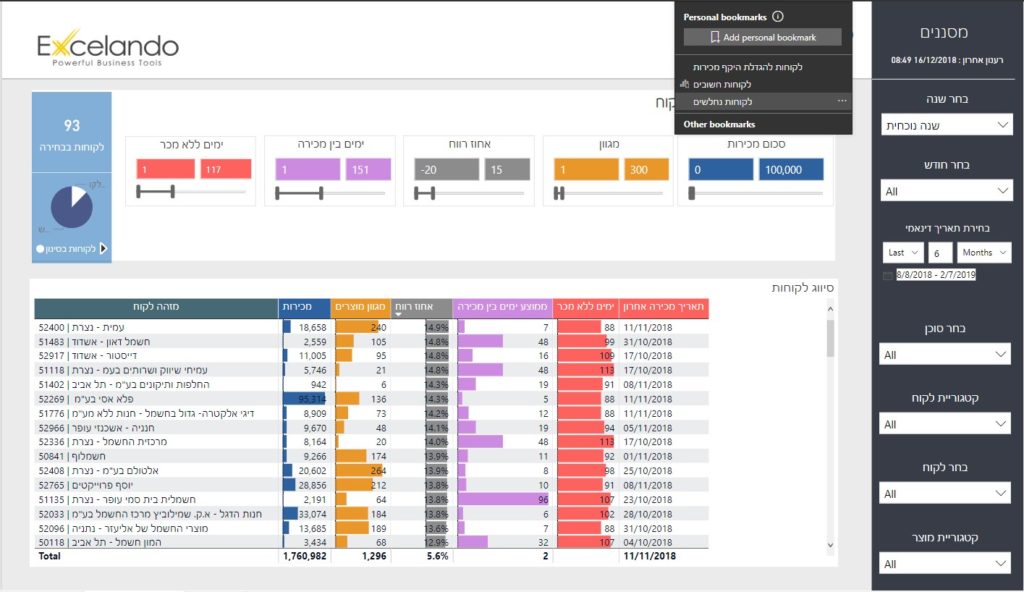
Task: Expand the בחר חודש month dropdown
Action: click(x=947, y=191)
